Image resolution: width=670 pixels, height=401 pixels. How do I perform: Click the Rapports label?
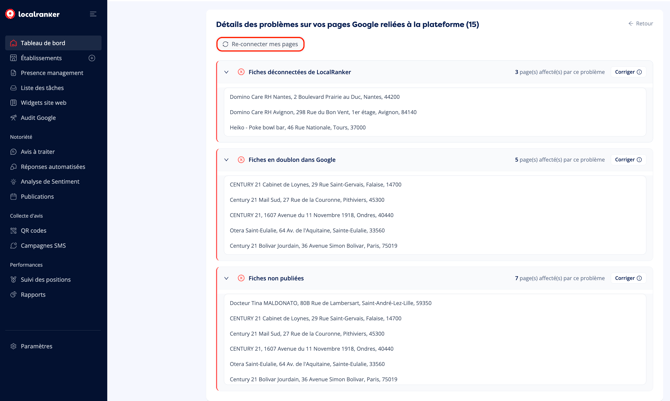click(x=33, y=295)
